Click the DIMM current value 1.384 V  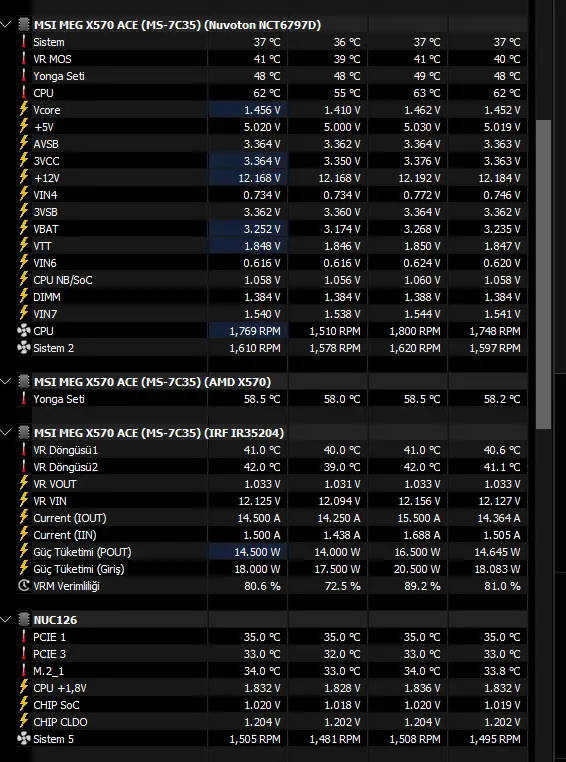262,297
